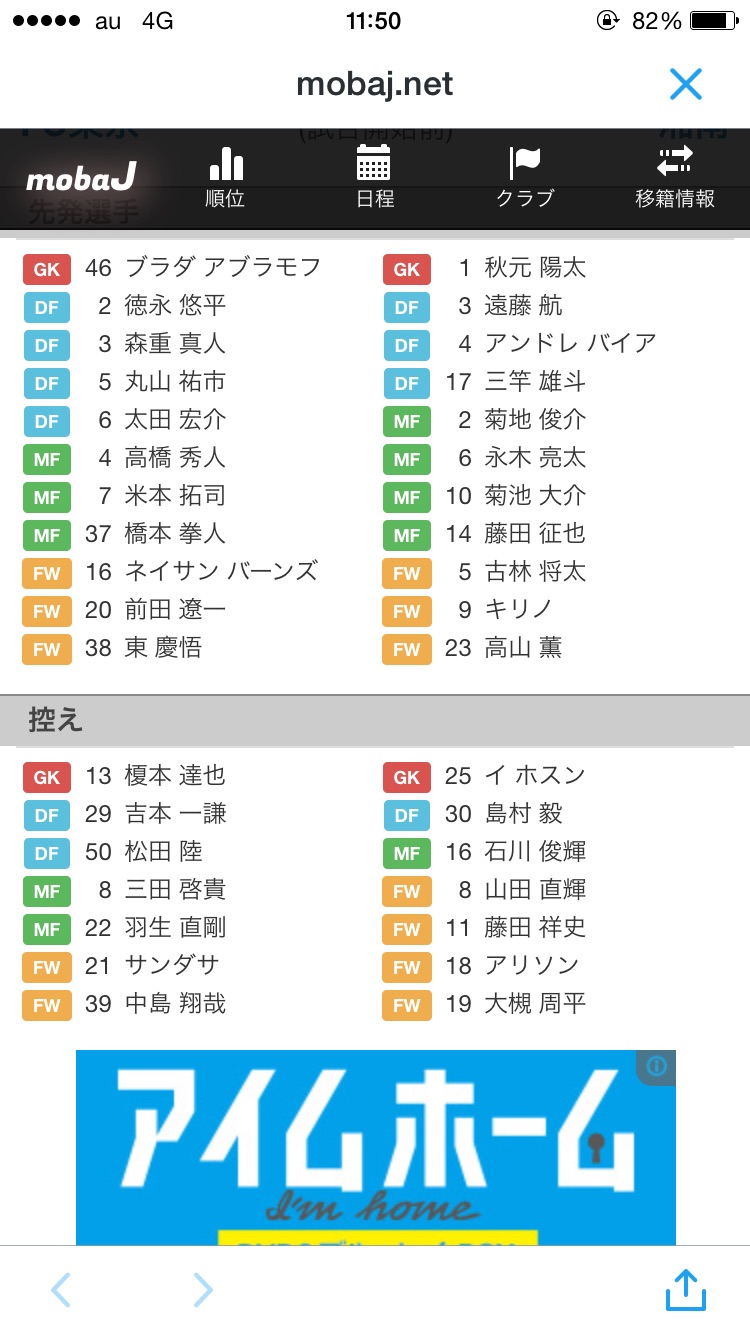Close the browser with the X icon
This screenshot has width=750, height=1334.
686,84
